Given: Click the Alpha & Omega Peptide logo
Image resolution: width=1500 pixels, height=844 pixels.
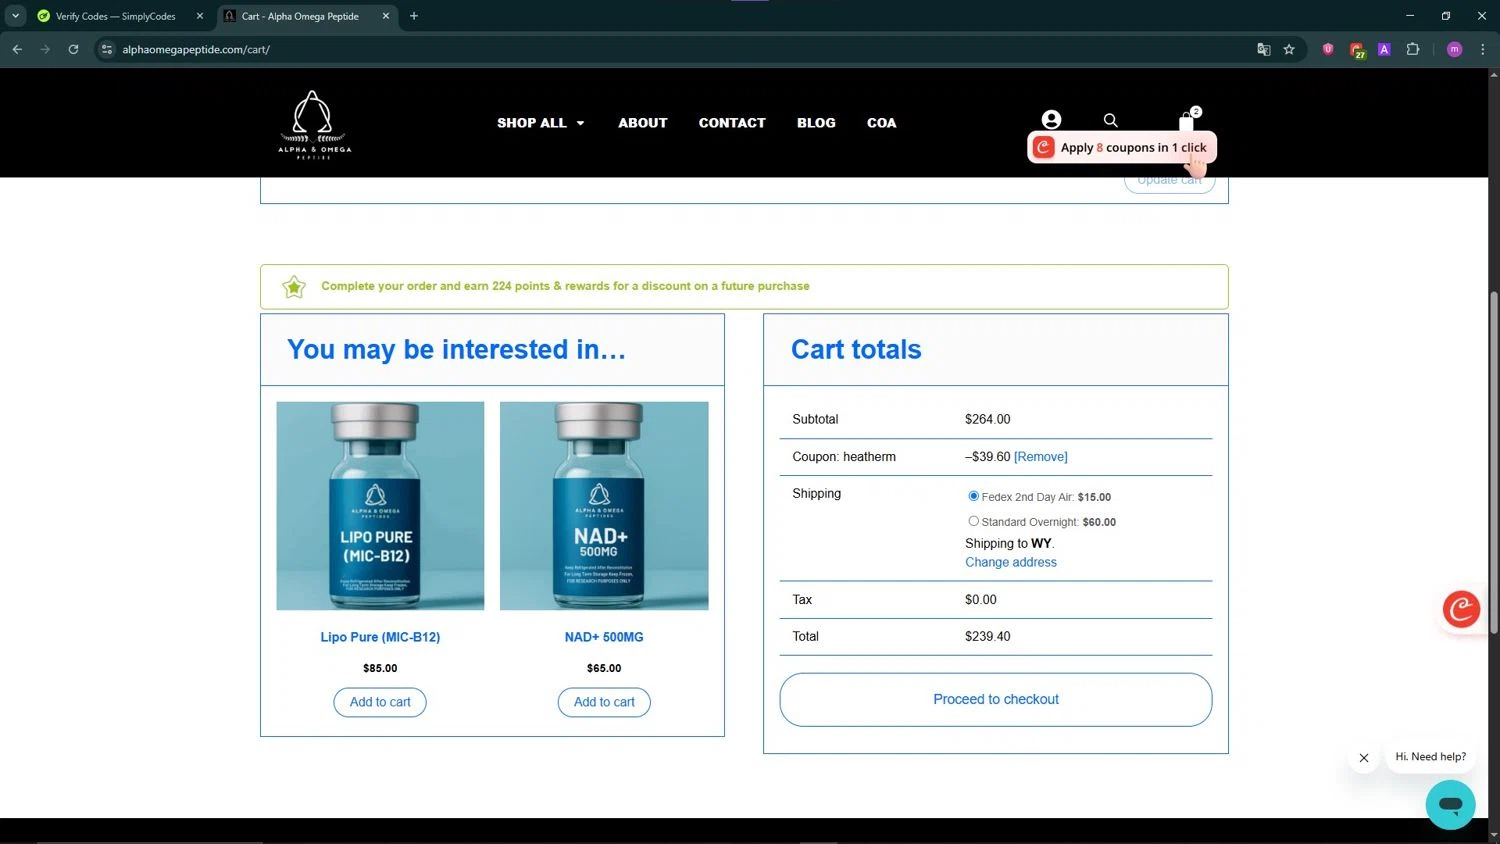Looking at the screenshot, I should (314, 124).
